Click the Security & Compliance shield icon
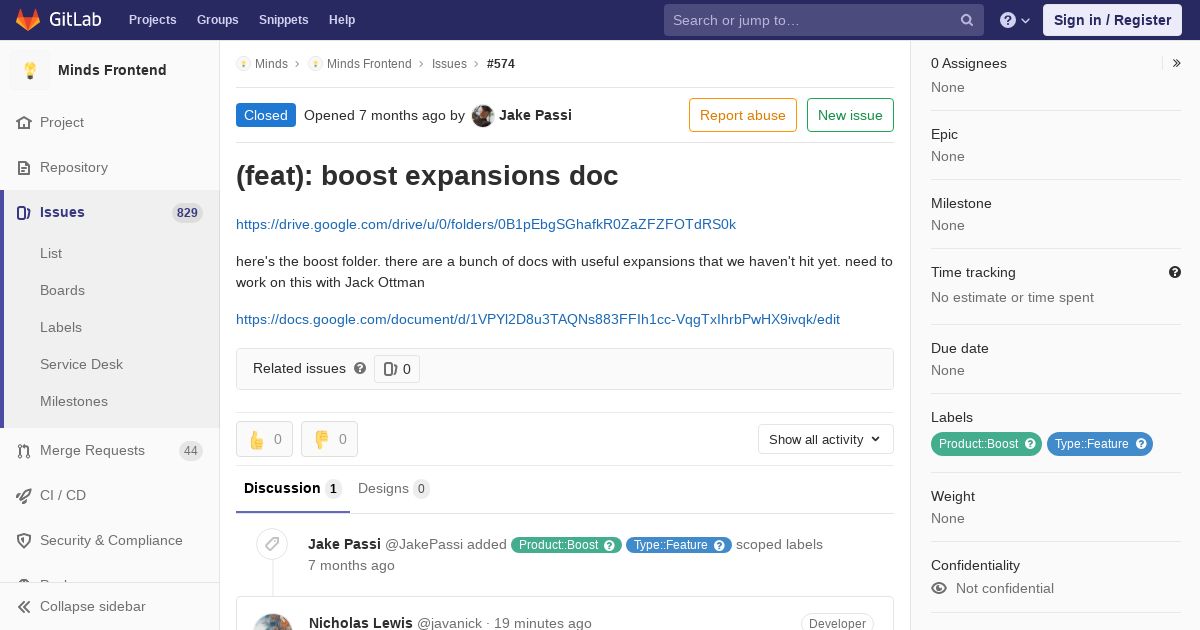Viewport: 1200px width, 630px height. 24,540
